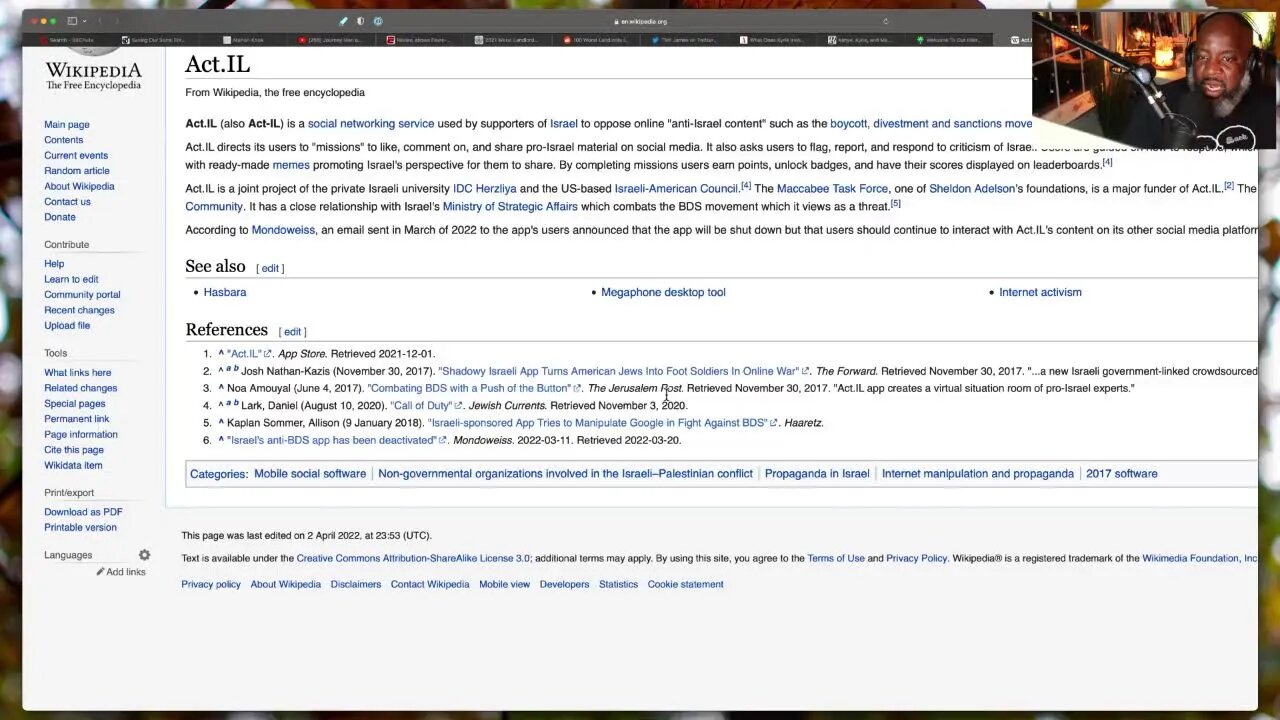Open Main page in sidebar
Viewport: 1280px width, 720px height.
coord(67,125)
